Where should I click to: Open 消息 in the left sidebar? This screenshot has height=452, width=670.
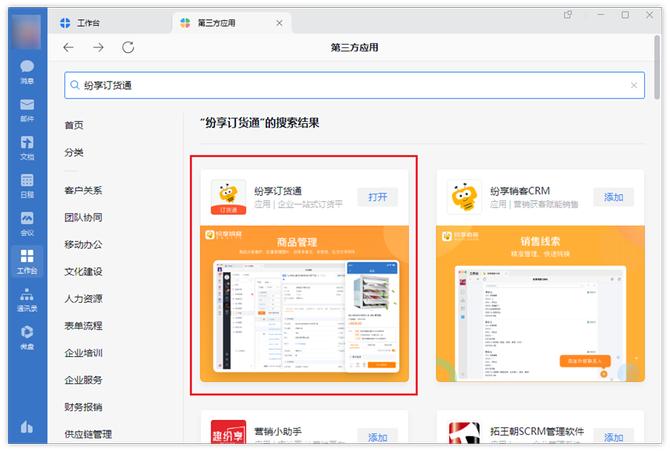click(27, 71)
